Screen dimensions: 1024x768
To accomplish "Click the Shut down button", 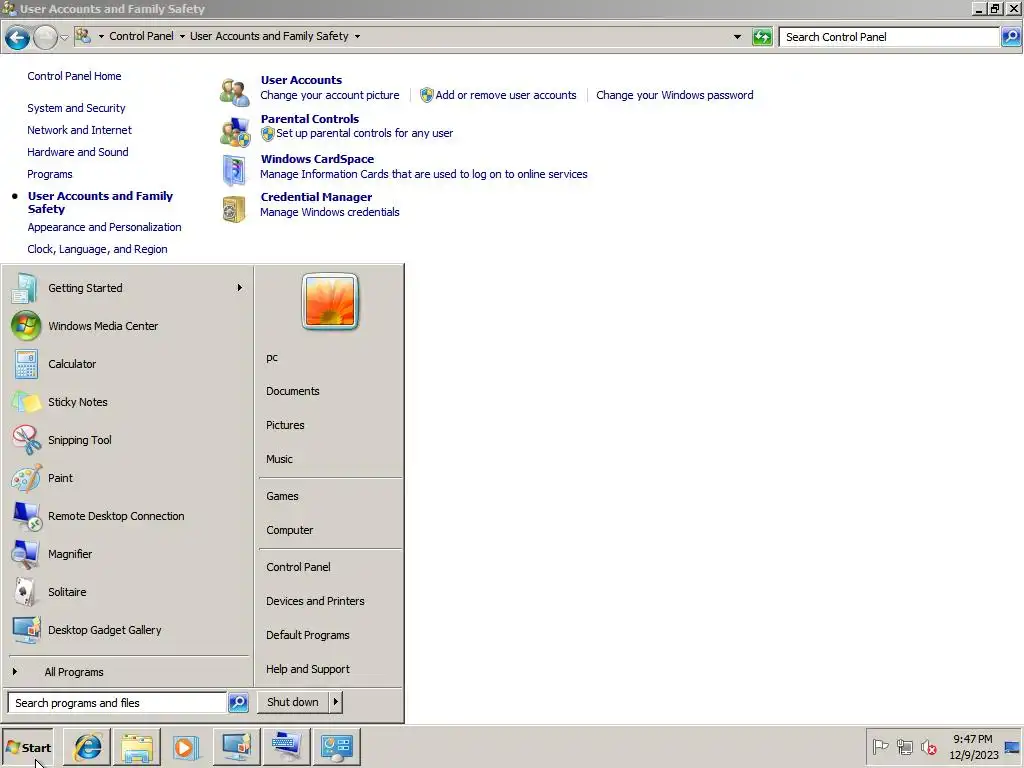I will [293, 702].
